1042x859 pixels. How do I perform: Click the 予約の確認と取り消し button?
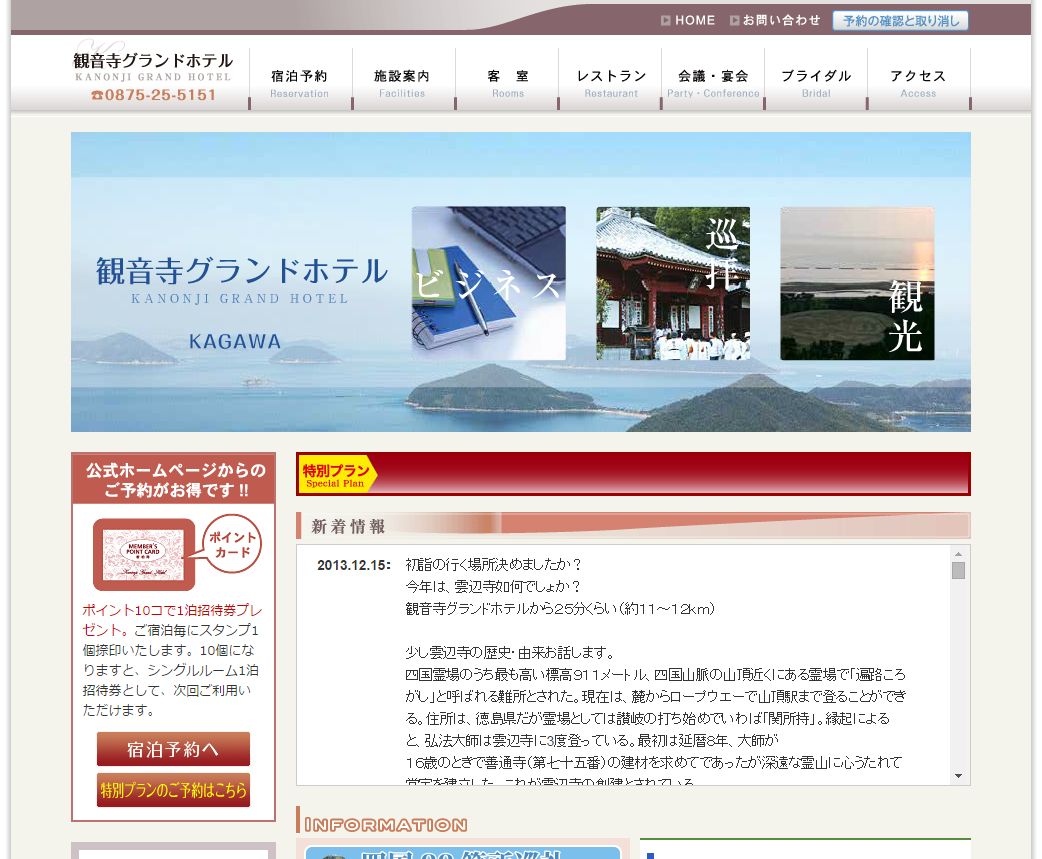pos(900,21)
